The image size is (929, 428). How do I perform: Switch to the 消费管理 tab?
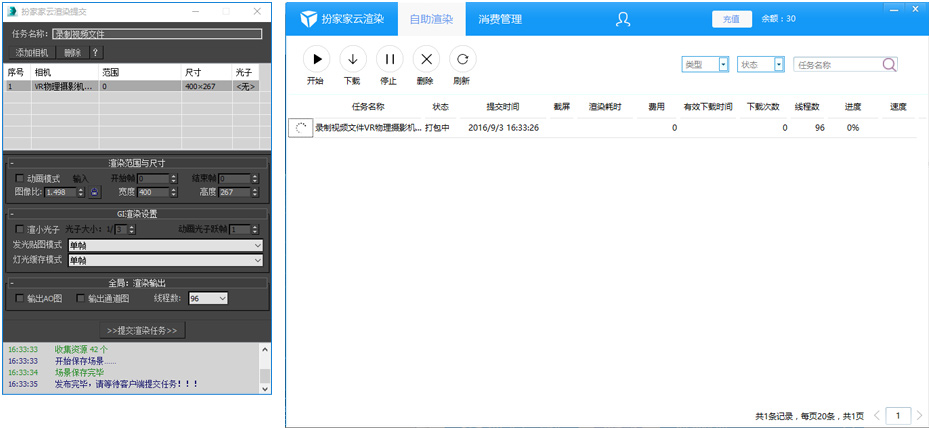tap(500, 19)
